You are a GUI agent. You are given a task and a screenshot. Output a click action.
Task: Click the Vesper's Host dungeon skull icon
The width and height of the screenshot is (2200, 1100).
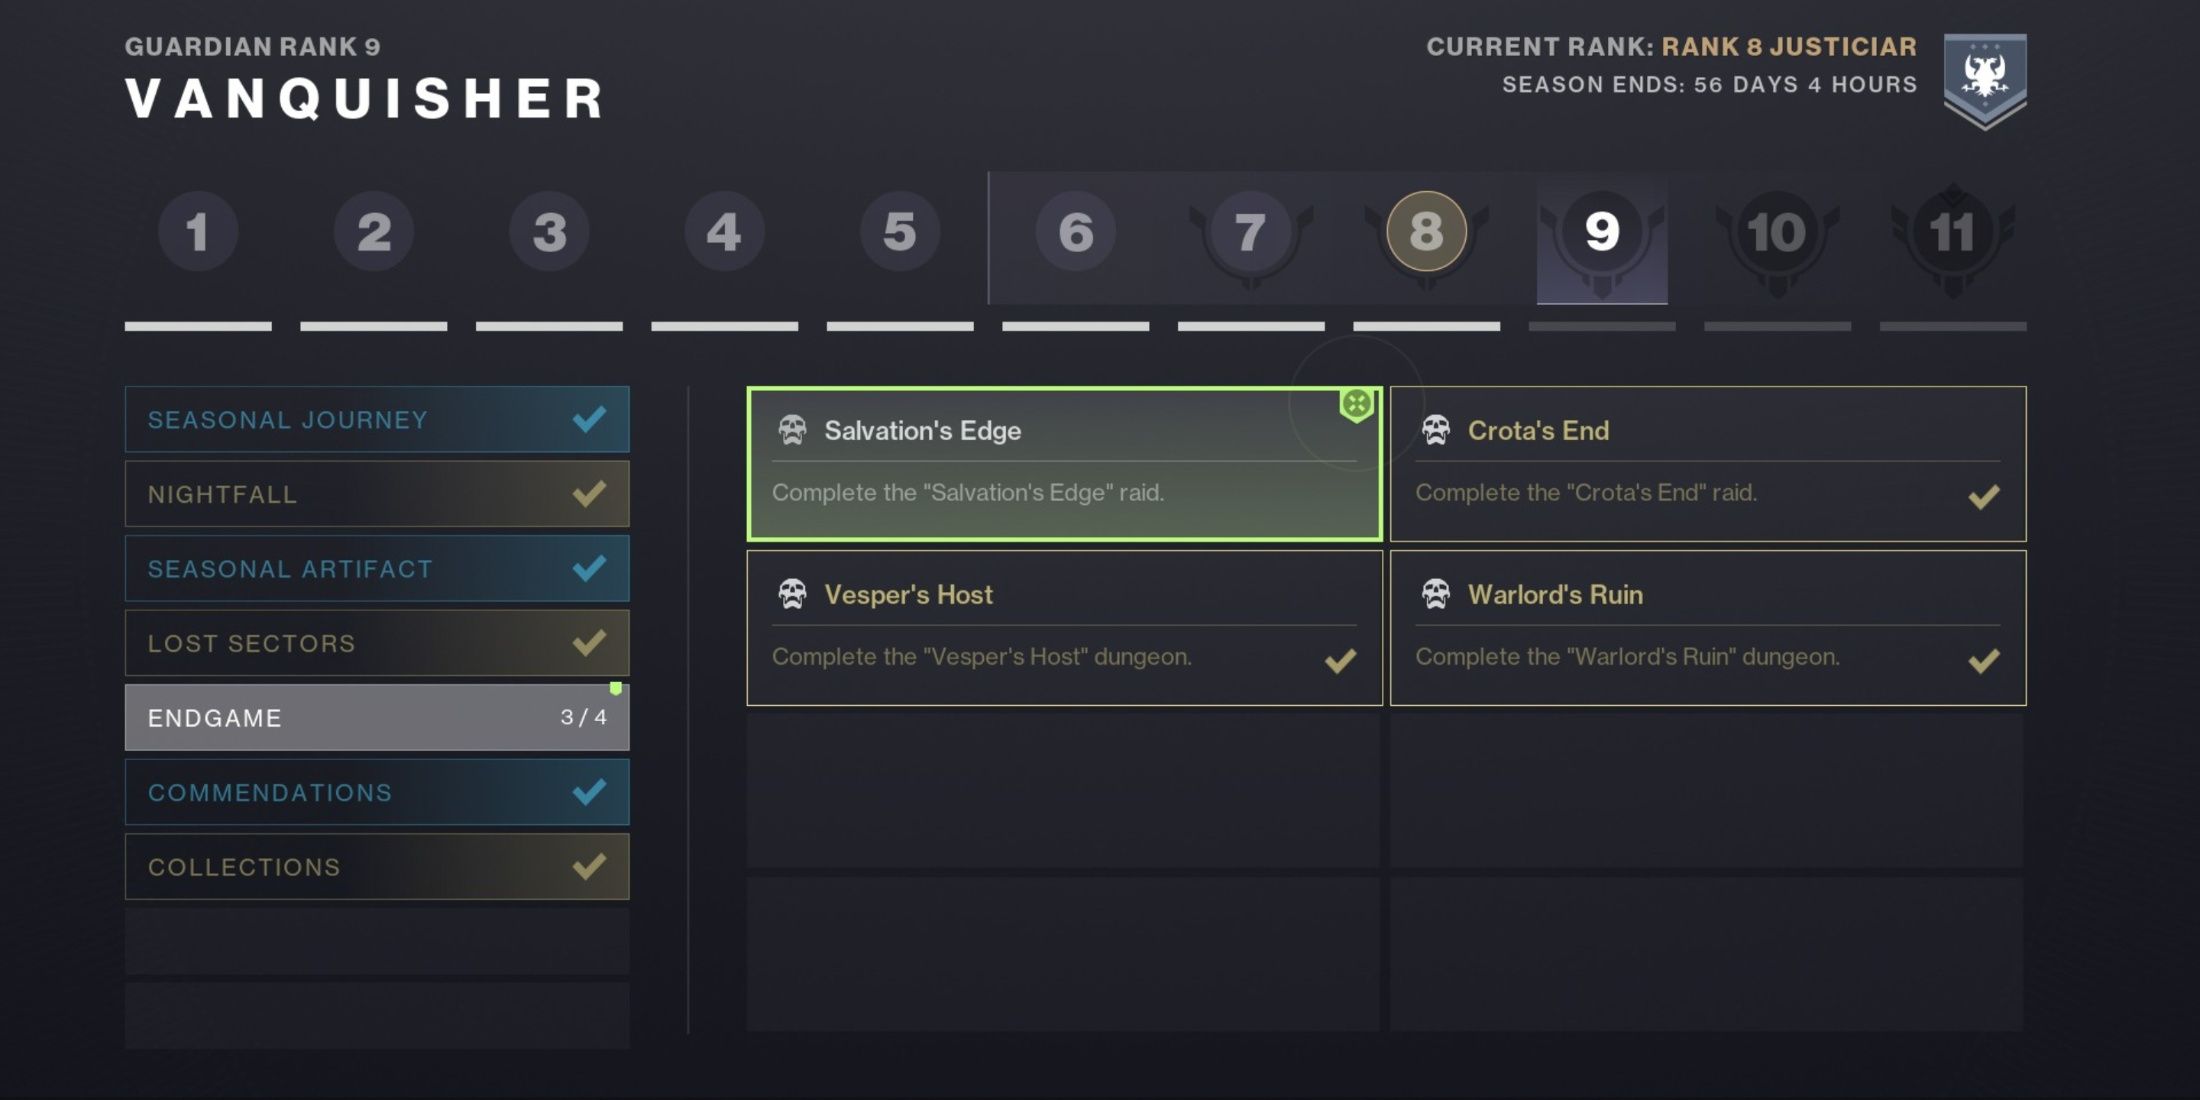pyautogui.click(x=790, y=592)
